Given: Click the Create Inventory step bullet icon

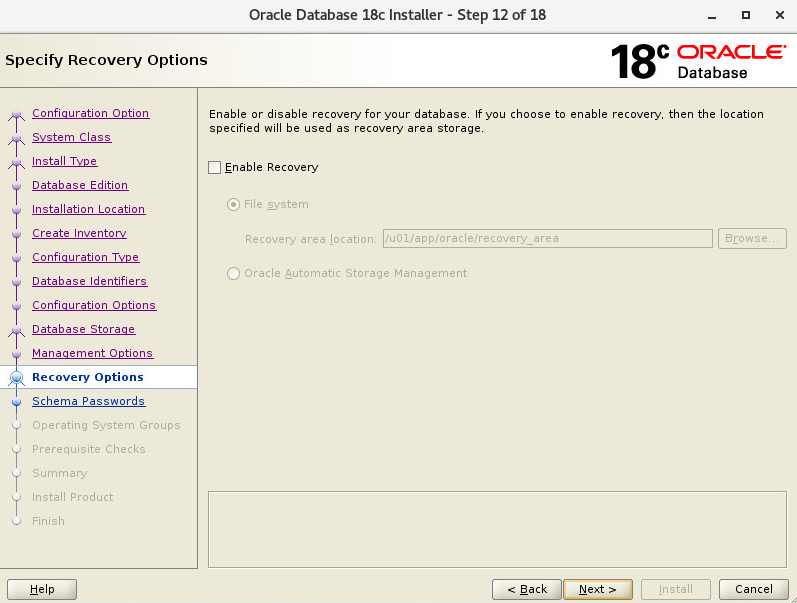Looking at the screenshot, I should click(16, 233).
